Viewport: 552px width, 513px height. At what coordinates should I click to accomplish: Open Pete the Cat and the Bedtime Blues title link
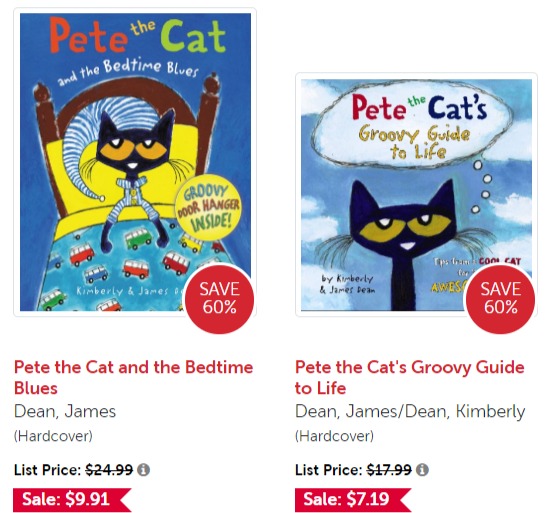133,377
